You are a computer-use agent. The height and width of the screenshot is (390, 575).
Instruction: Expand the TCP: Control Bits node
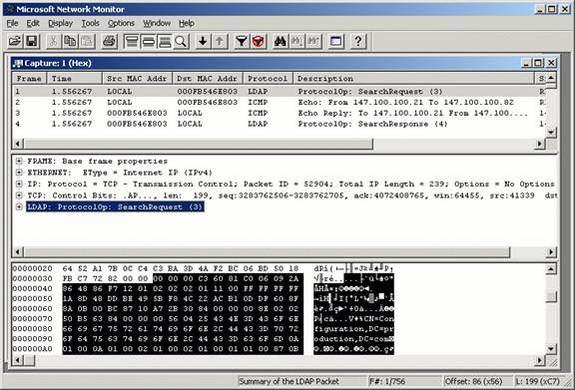[19, 195]
